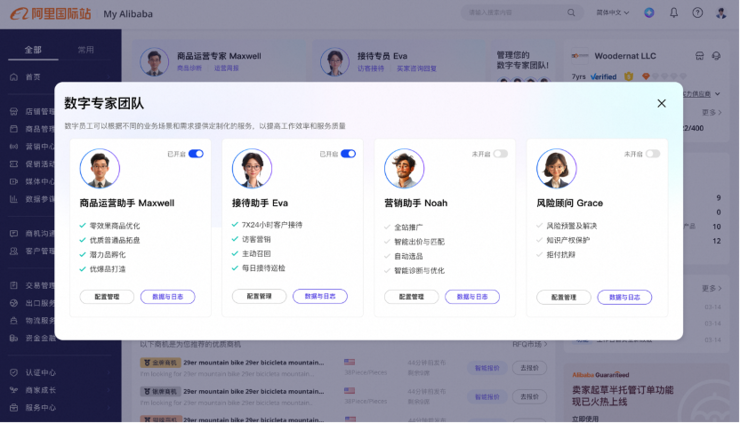Select the 首页 sidebar item
740x423 pixels.
(x=34, y=77)
